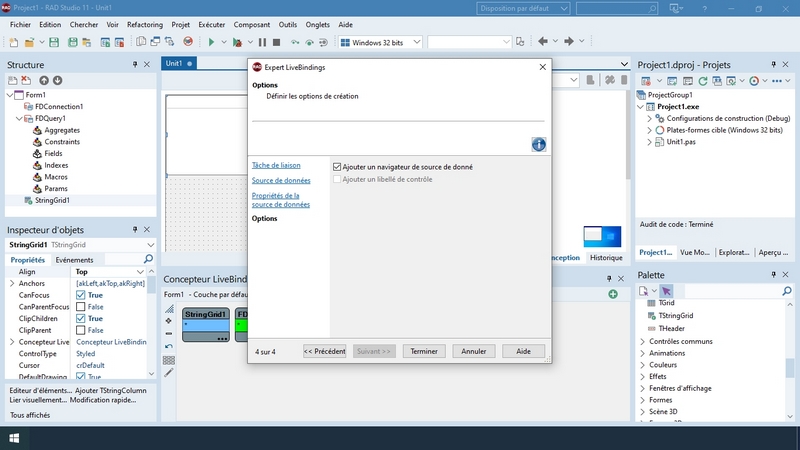Image resolution: width=800 pixels, height=450 pixels.
Task: Click the Terminer button
Action: tap(424, 351)
